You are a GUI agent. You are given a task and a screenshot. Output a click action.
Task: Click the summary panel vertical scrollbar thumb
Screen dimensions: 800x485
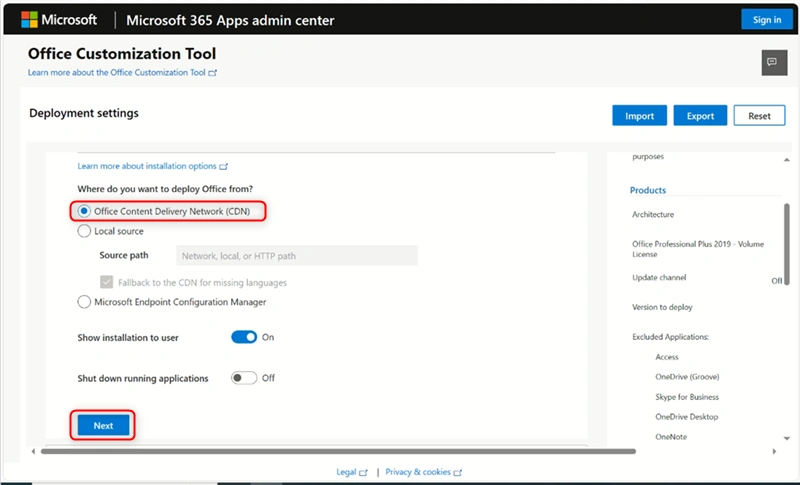pos(786,244)
